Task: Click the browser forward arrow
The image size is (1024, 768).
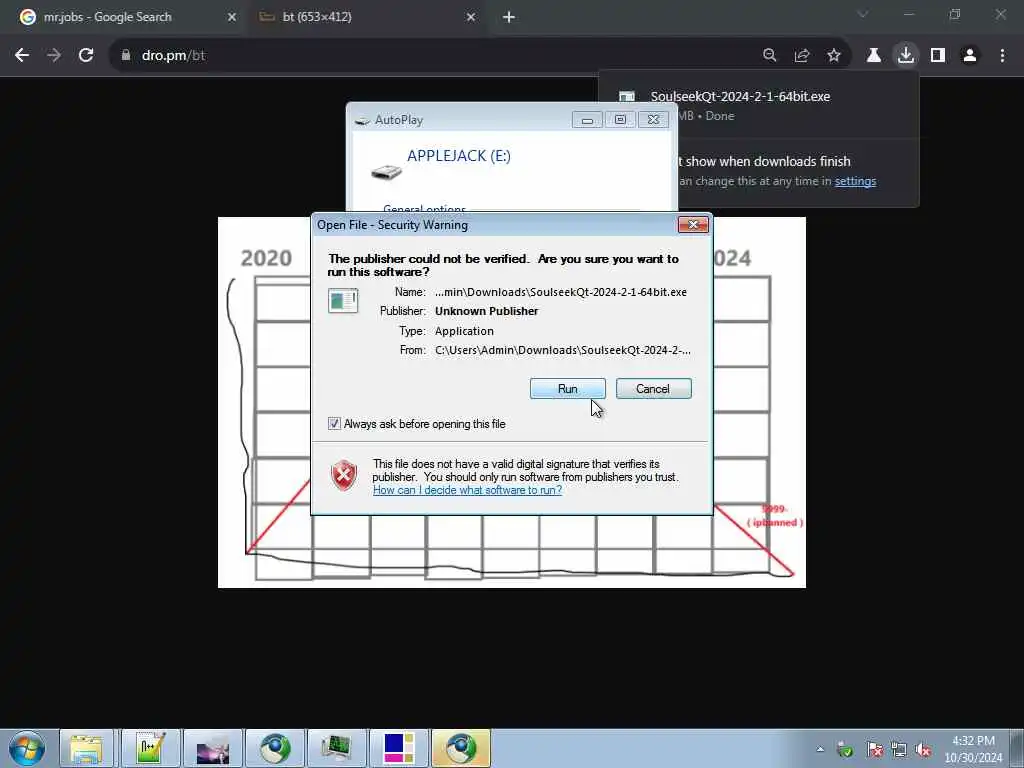Action: (54, 56)
